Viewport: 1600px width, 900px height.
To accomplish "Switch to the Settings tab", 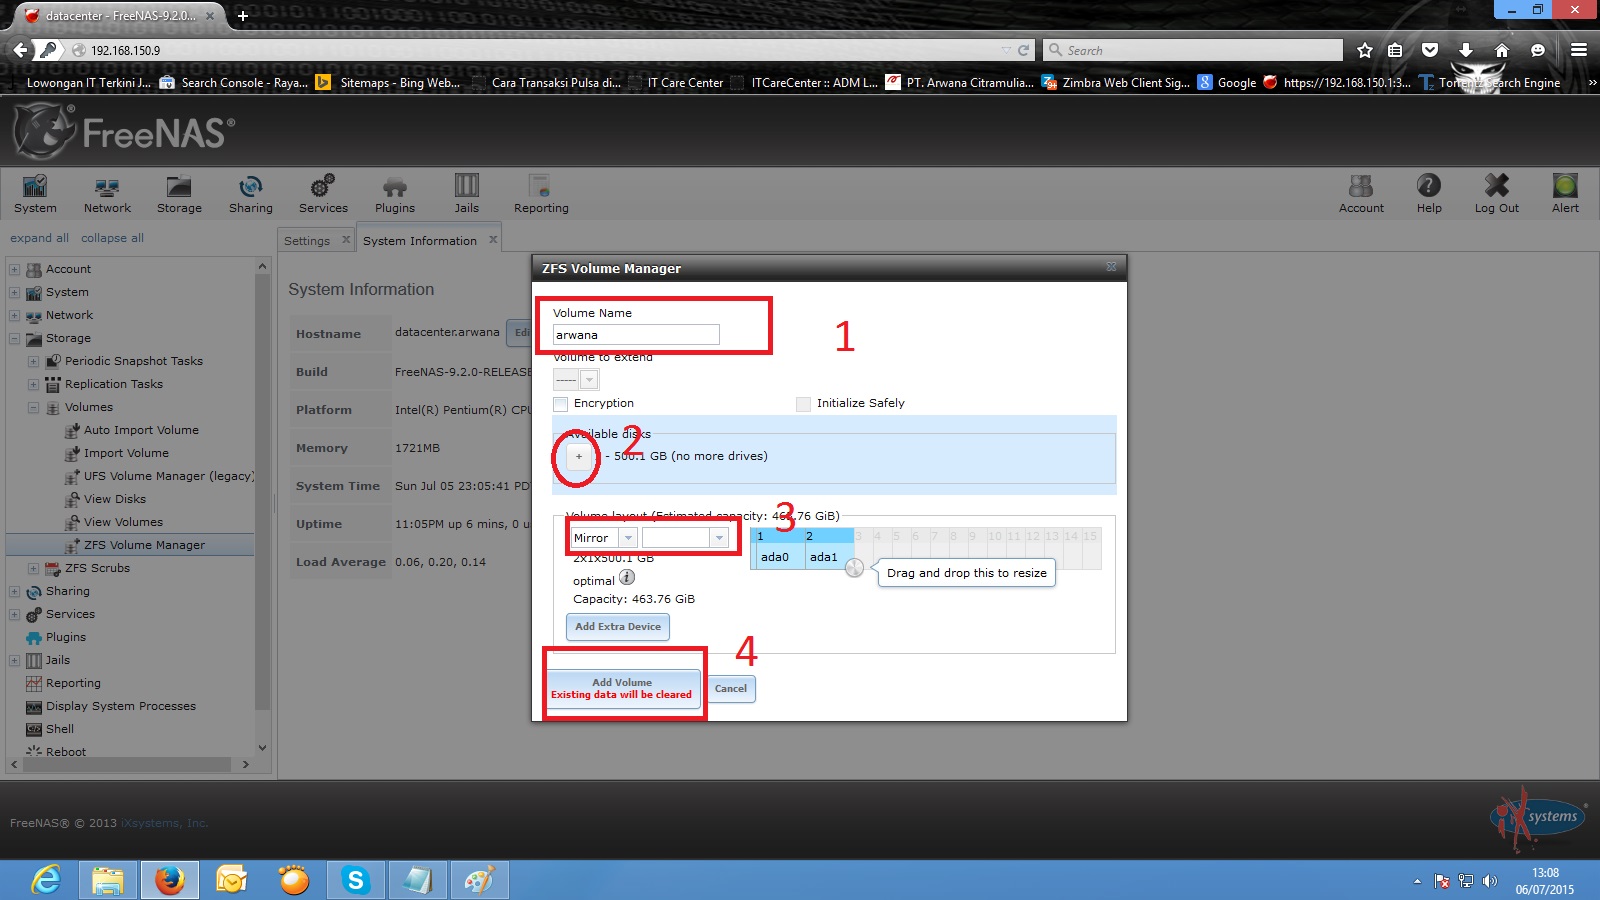I will (307, 241).
